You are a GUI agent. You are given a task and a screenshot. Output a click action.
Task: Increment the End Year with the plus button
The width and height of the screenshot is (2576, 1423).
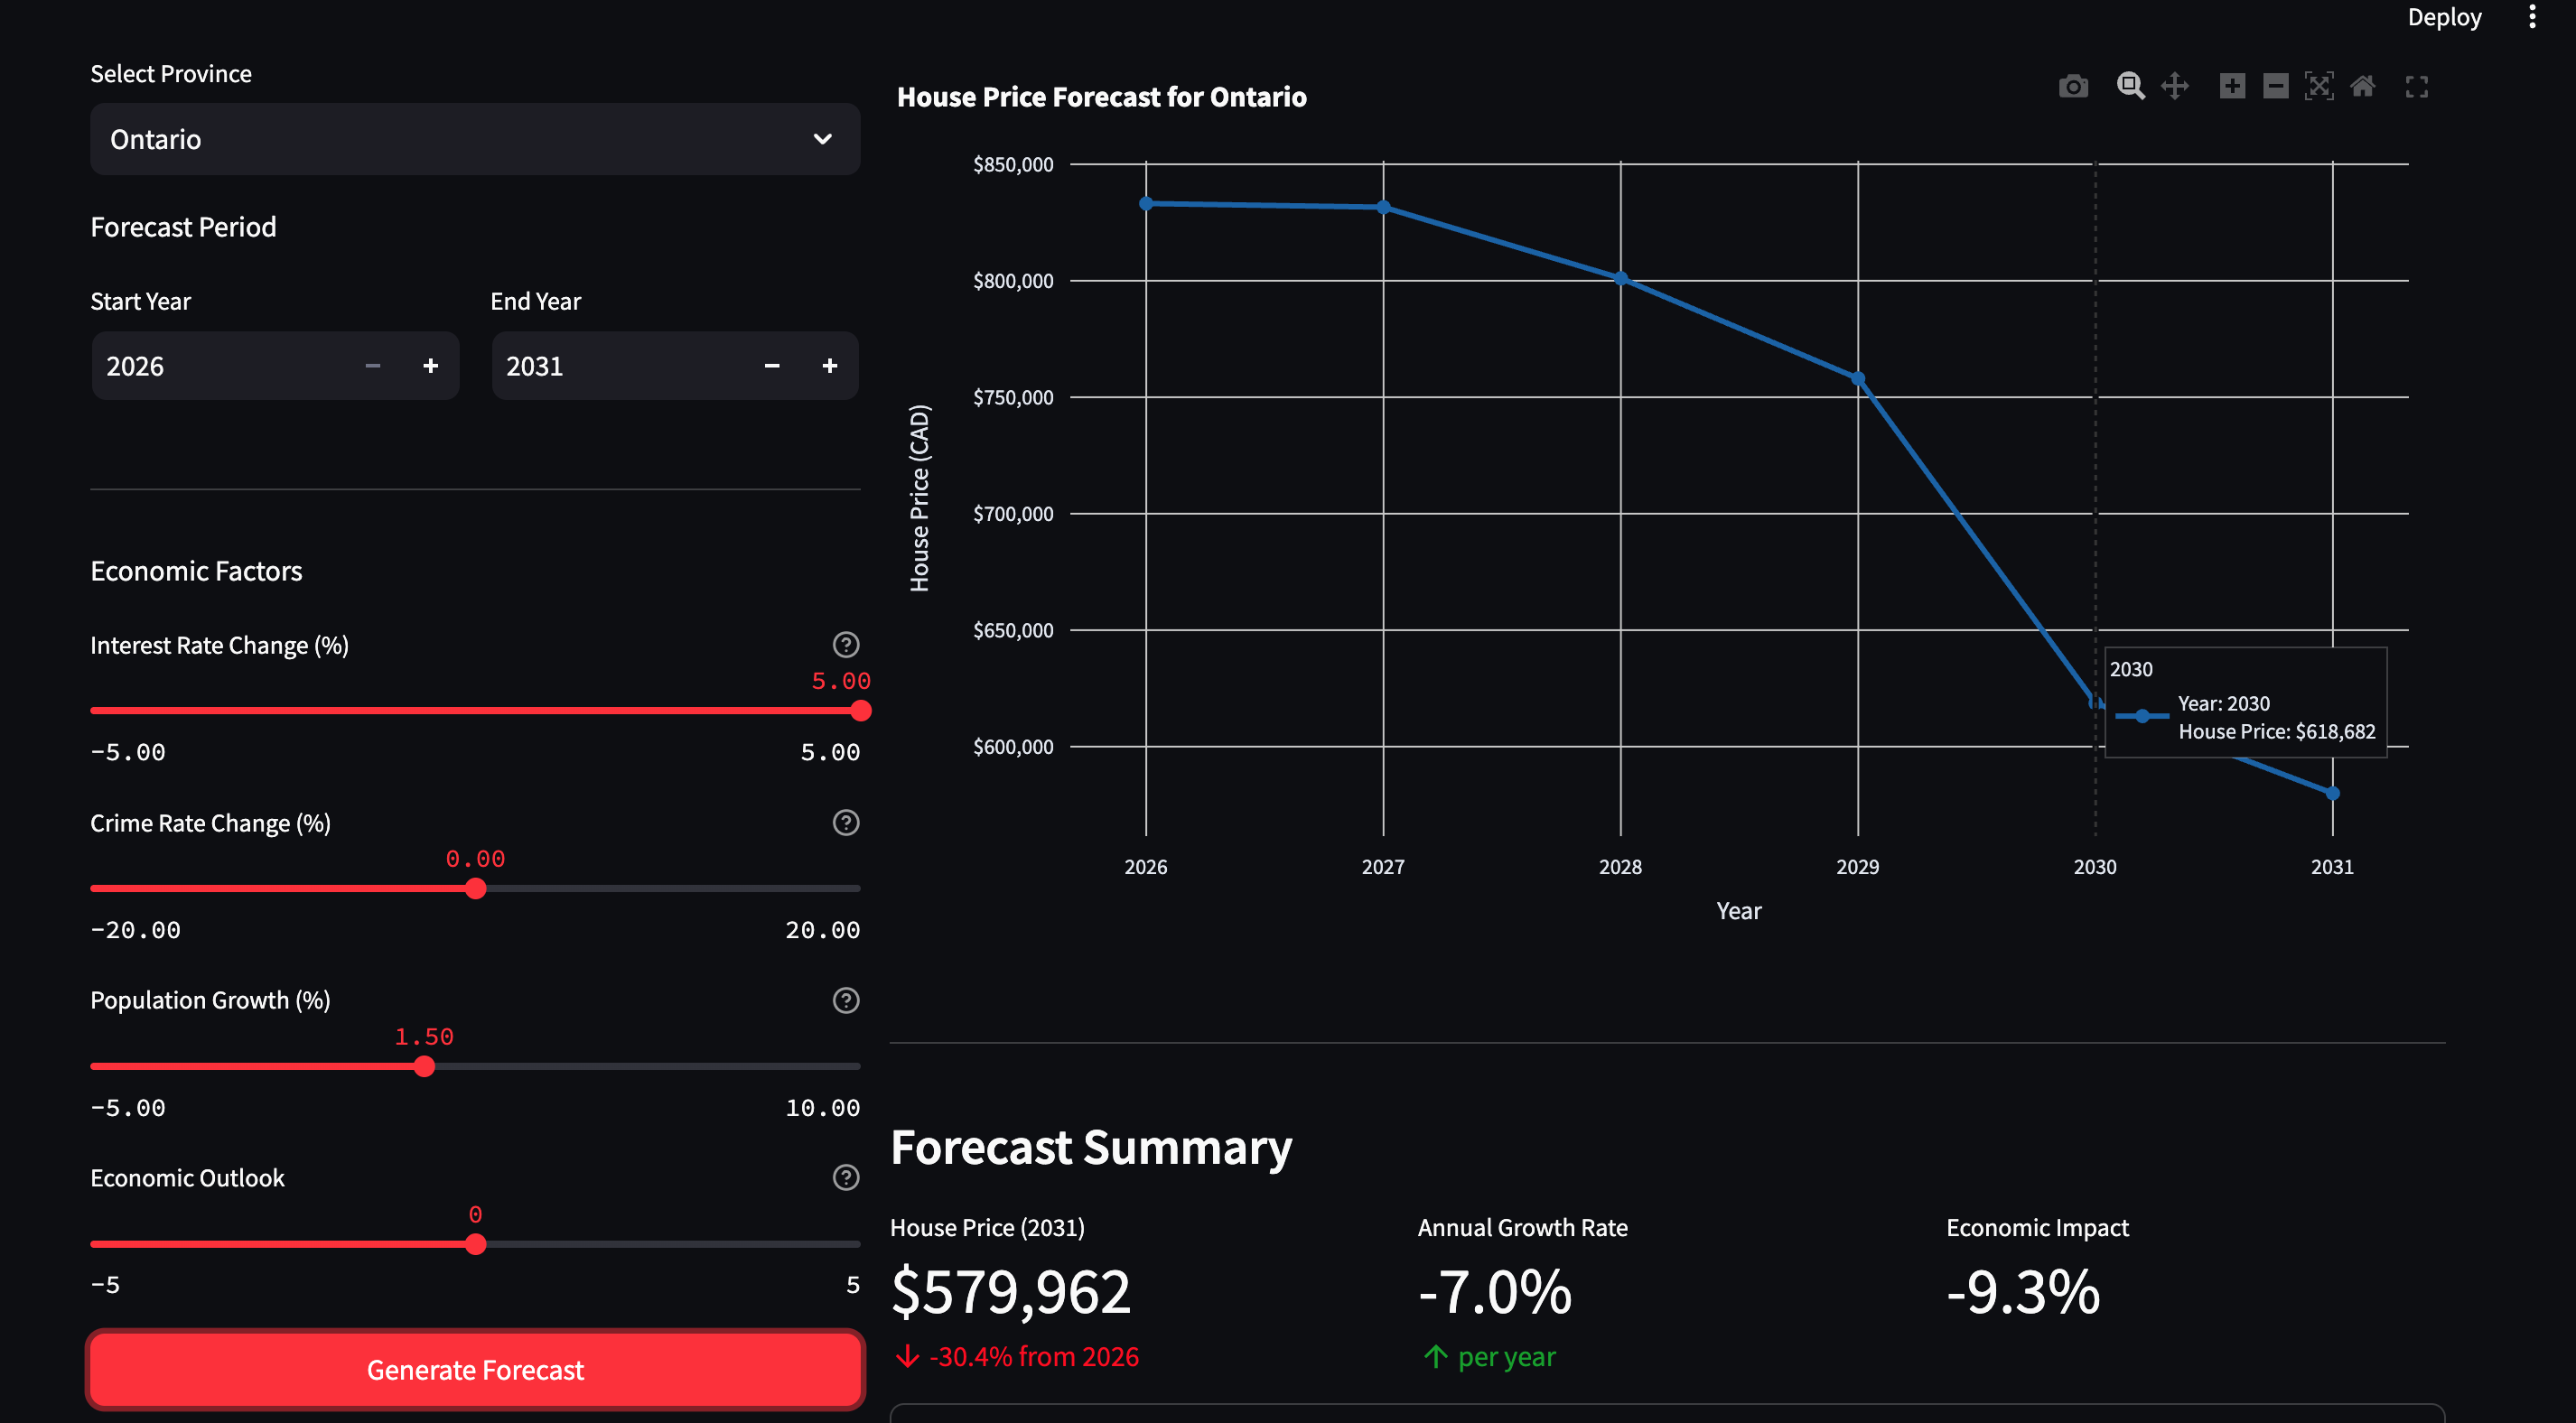click(x=829, y=365)
